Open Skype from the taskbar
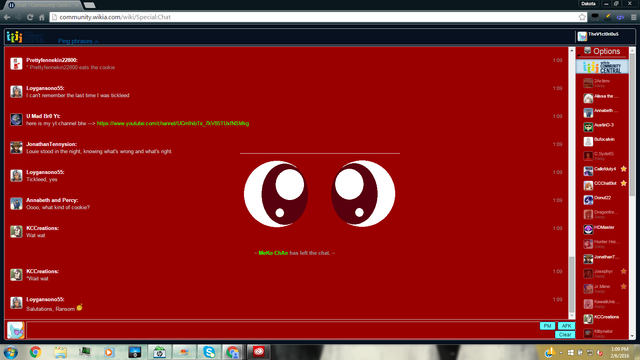The width and height of the screenshot is (640, 360). (x=209, y=352)
